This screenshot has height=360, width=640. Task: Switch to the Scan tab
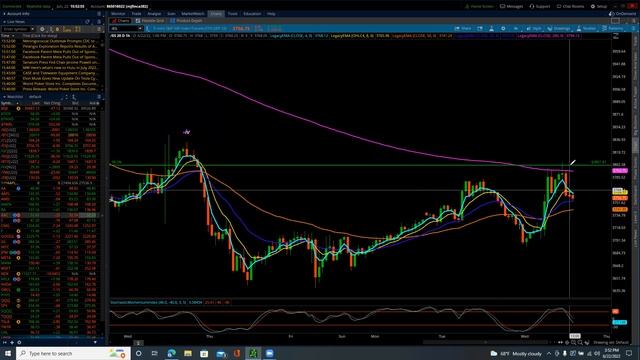pyautogui.click(x=171, y=13)
